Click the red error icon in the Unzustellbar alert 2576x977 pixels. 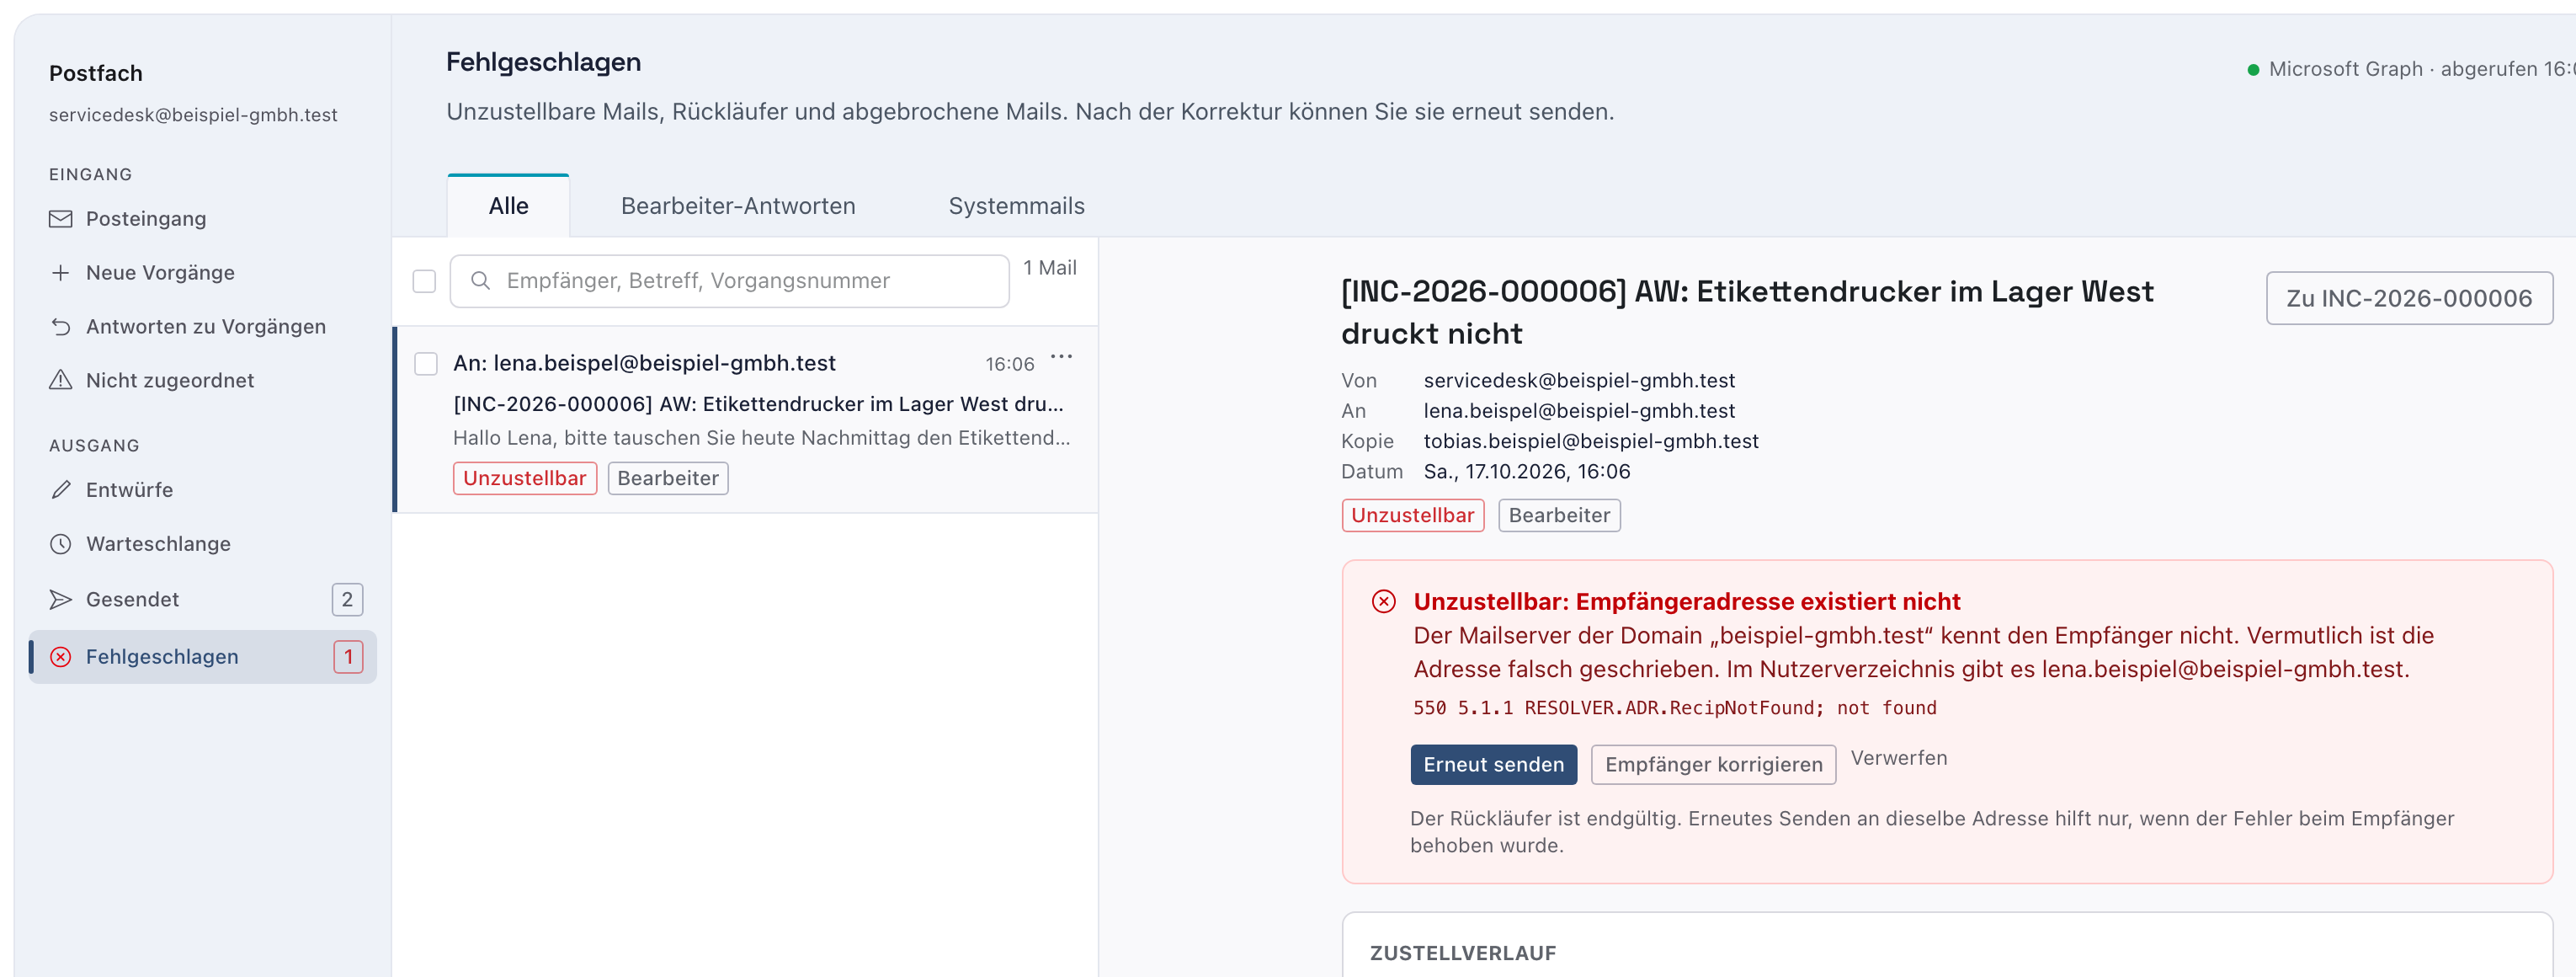(1384, 601)
